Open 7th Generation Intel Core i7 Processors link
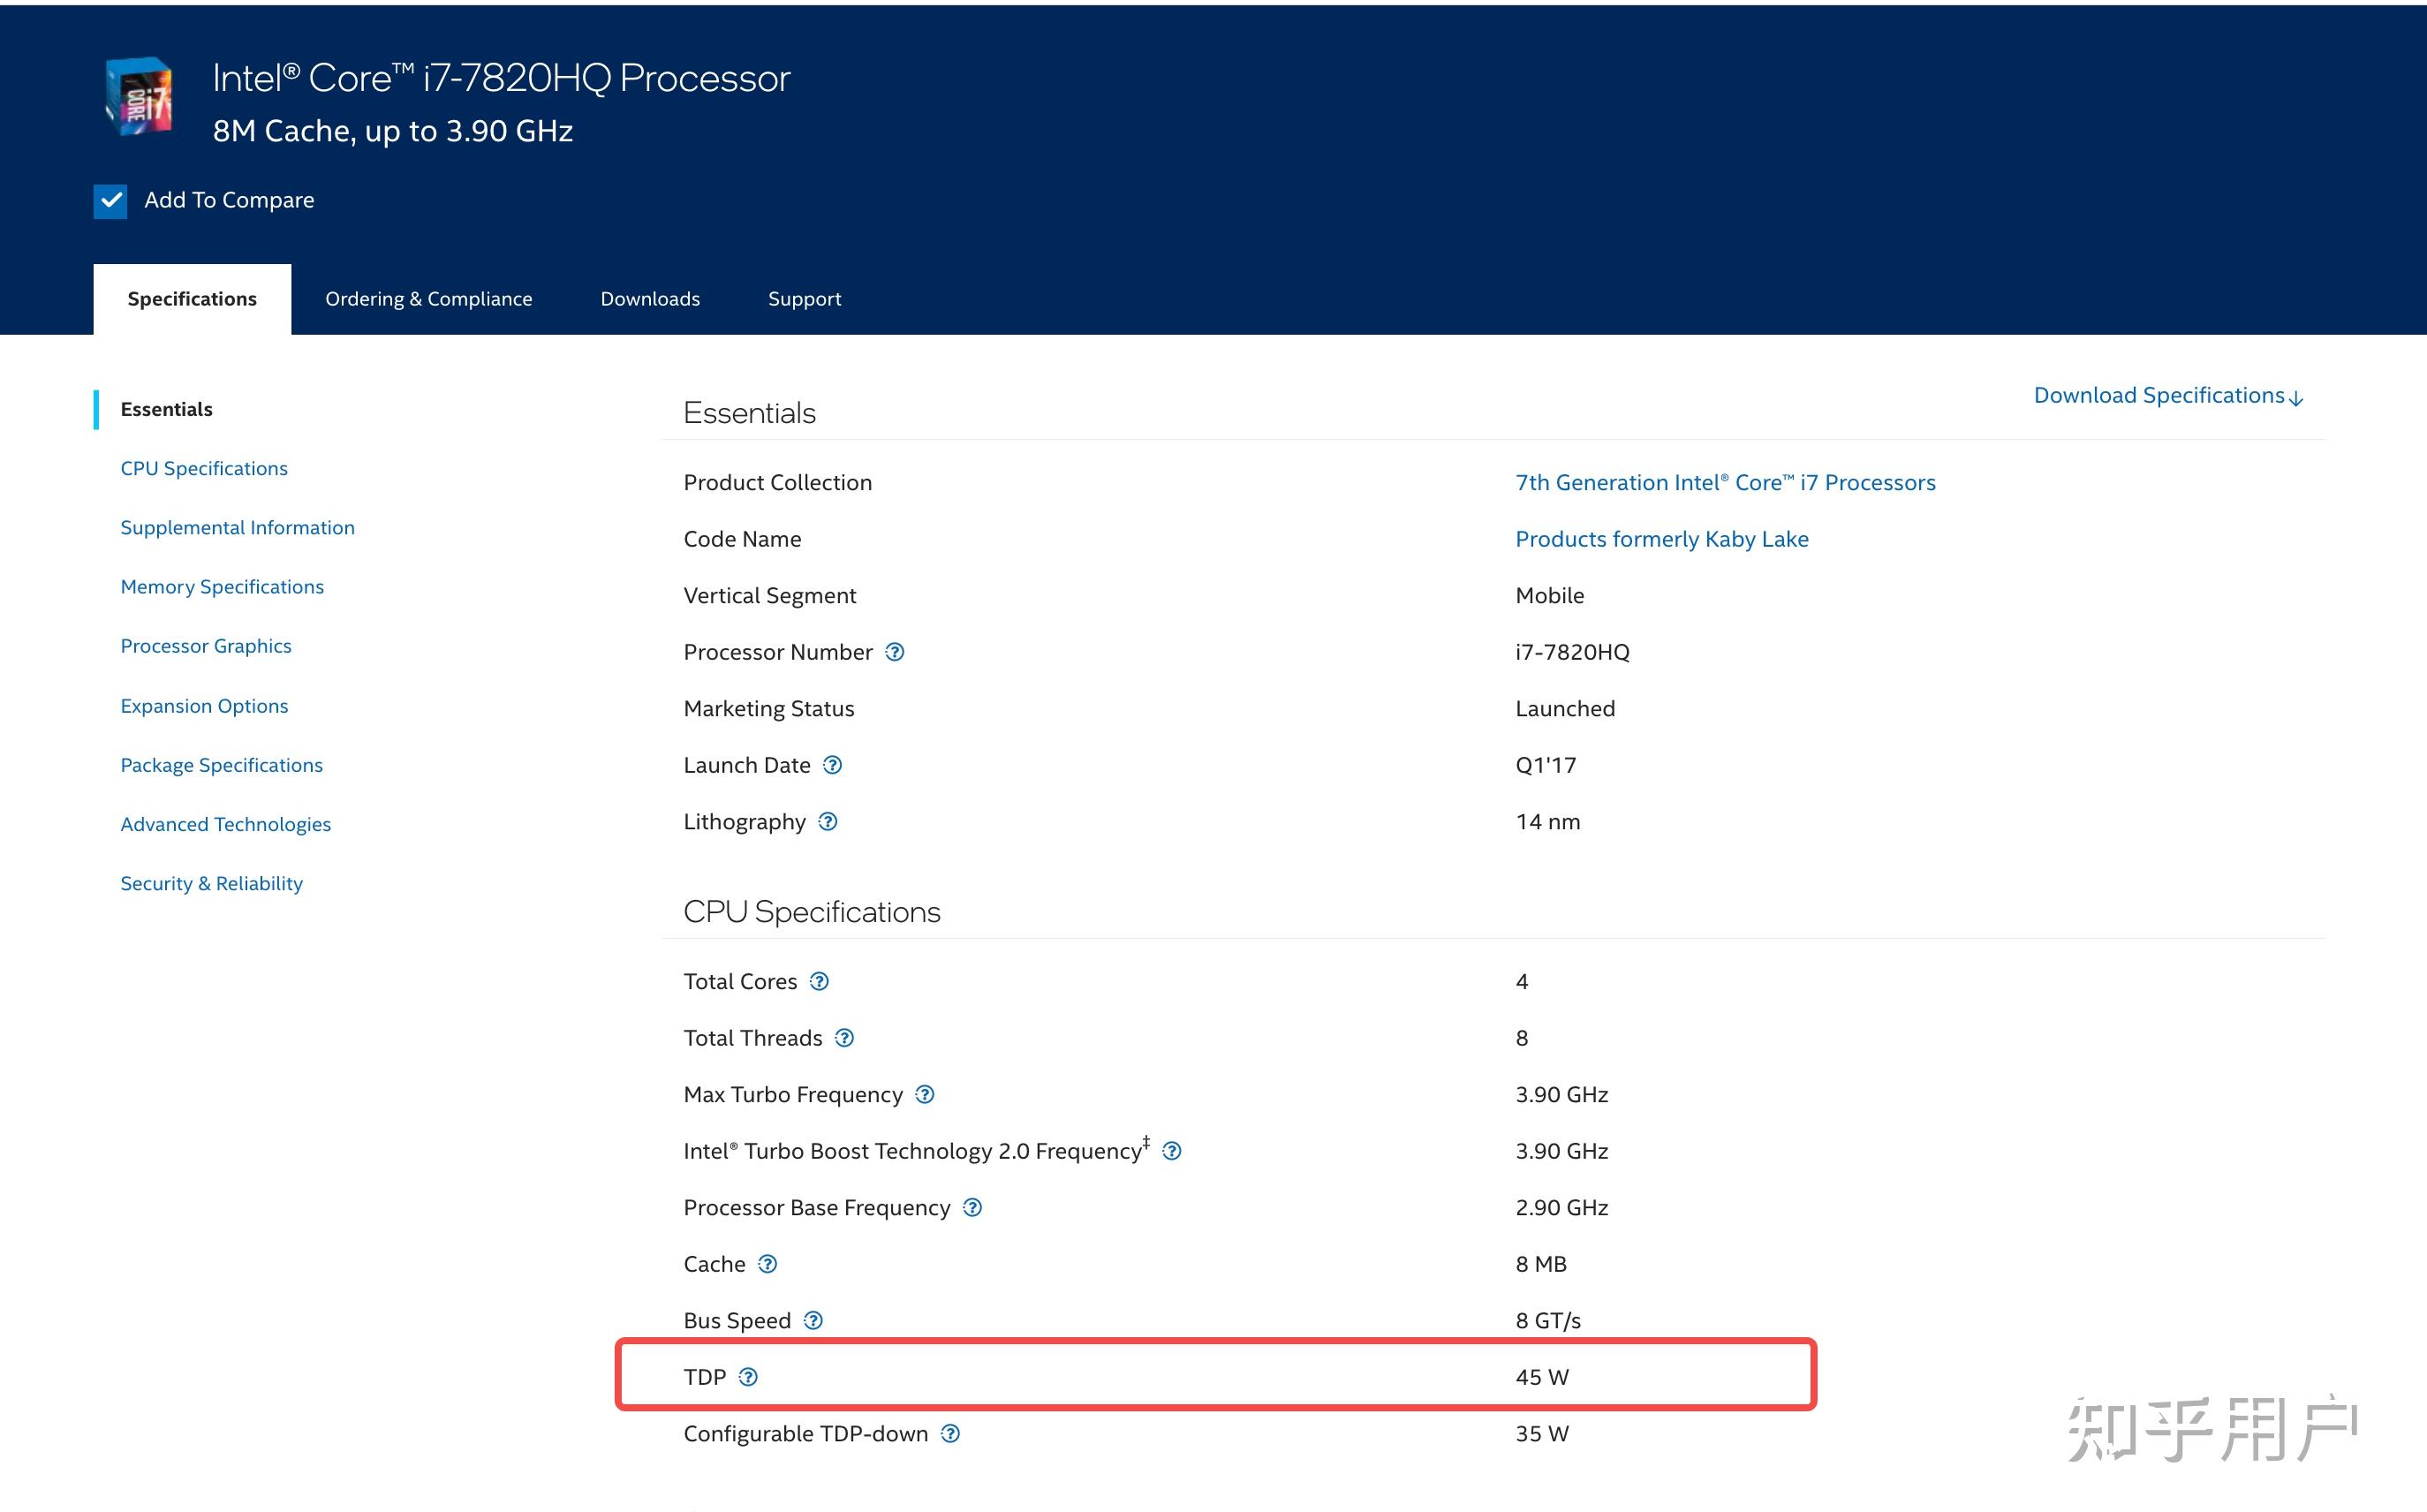 point(1725,482)
